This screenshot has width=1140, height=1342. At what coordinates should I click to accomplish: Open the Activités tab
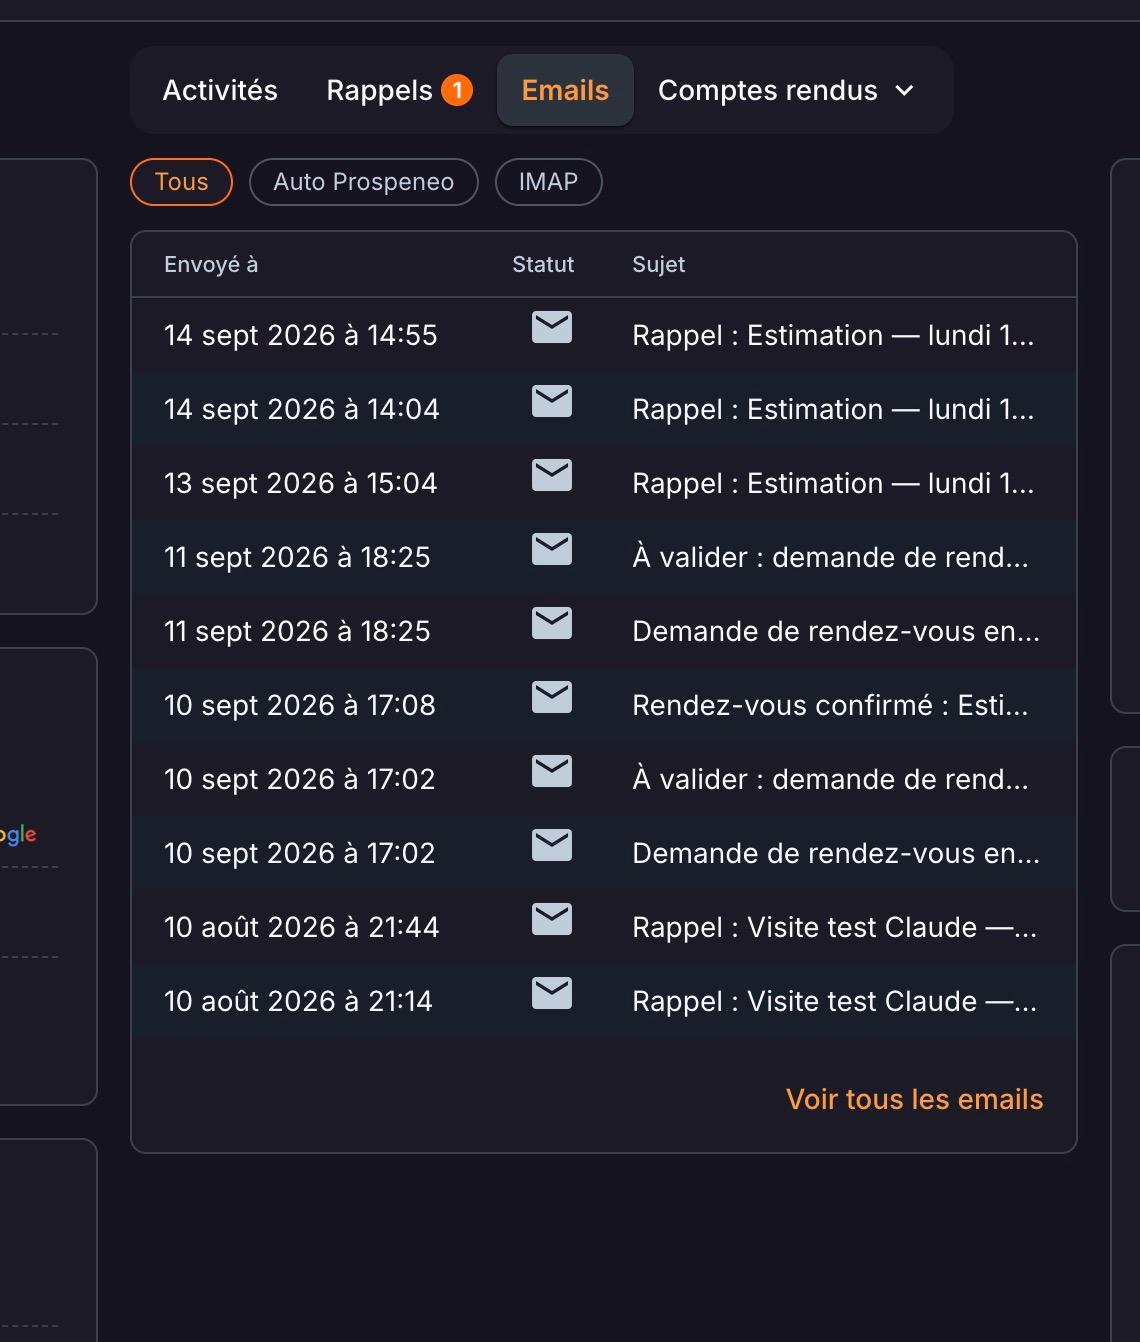(x=220, y=90)
